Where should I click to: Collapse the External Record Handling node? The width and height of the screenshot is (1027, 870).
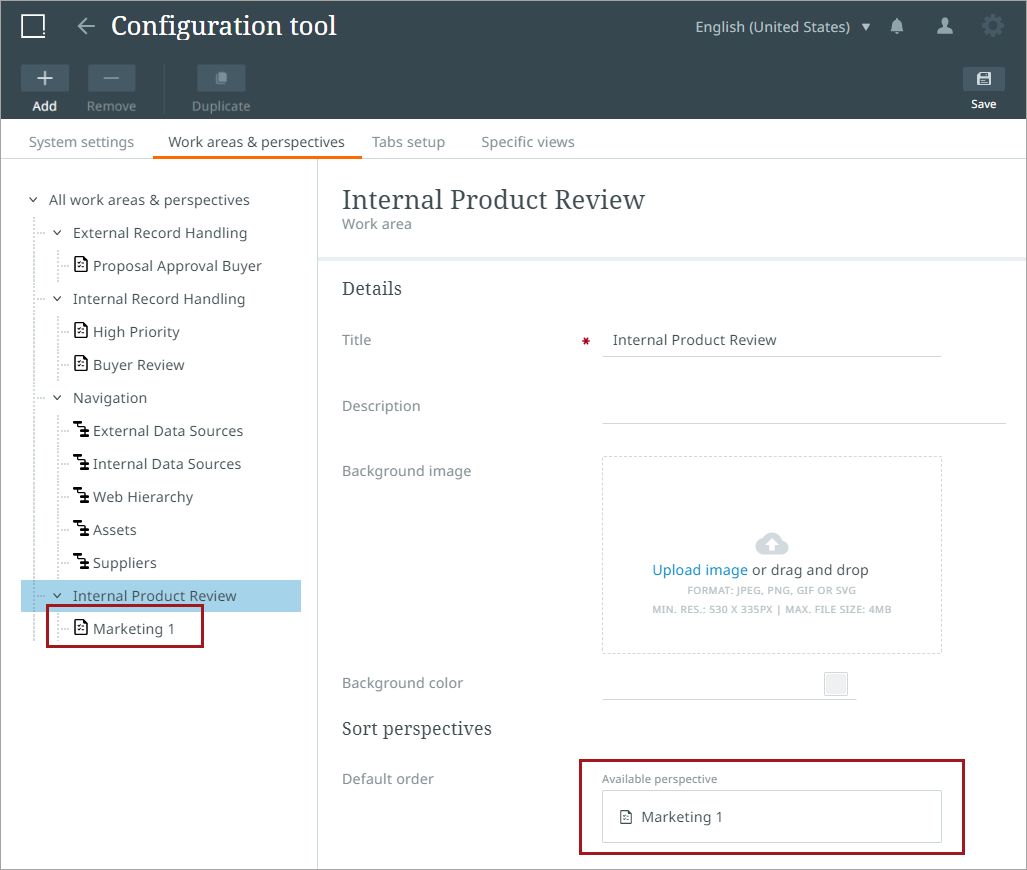point(57,233)
